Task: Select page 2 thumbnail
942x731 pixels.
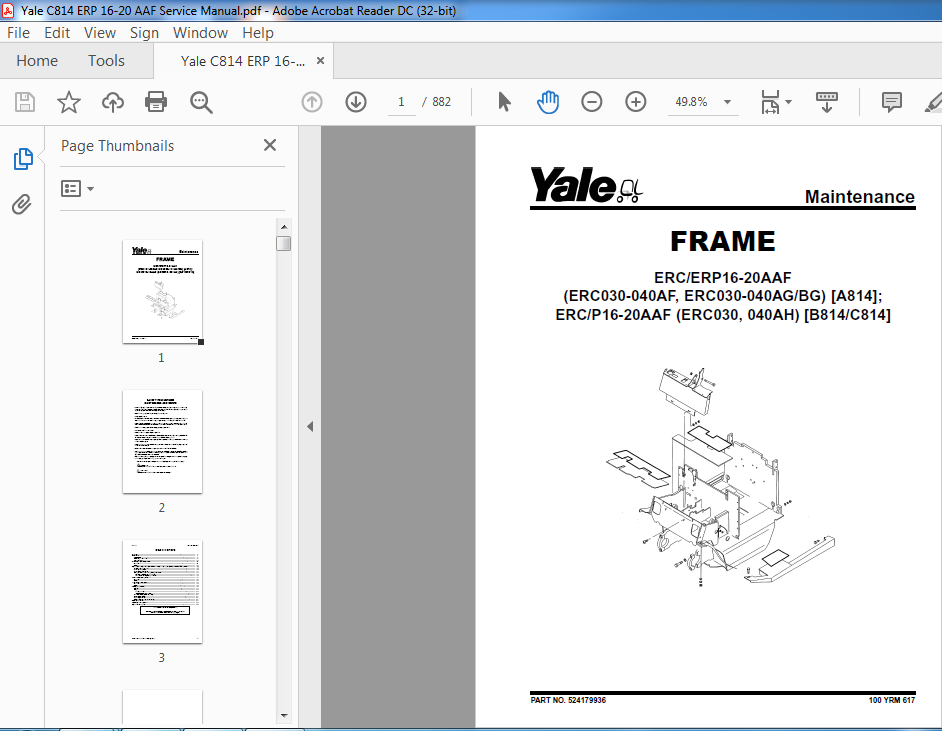Action: (162, 441)
